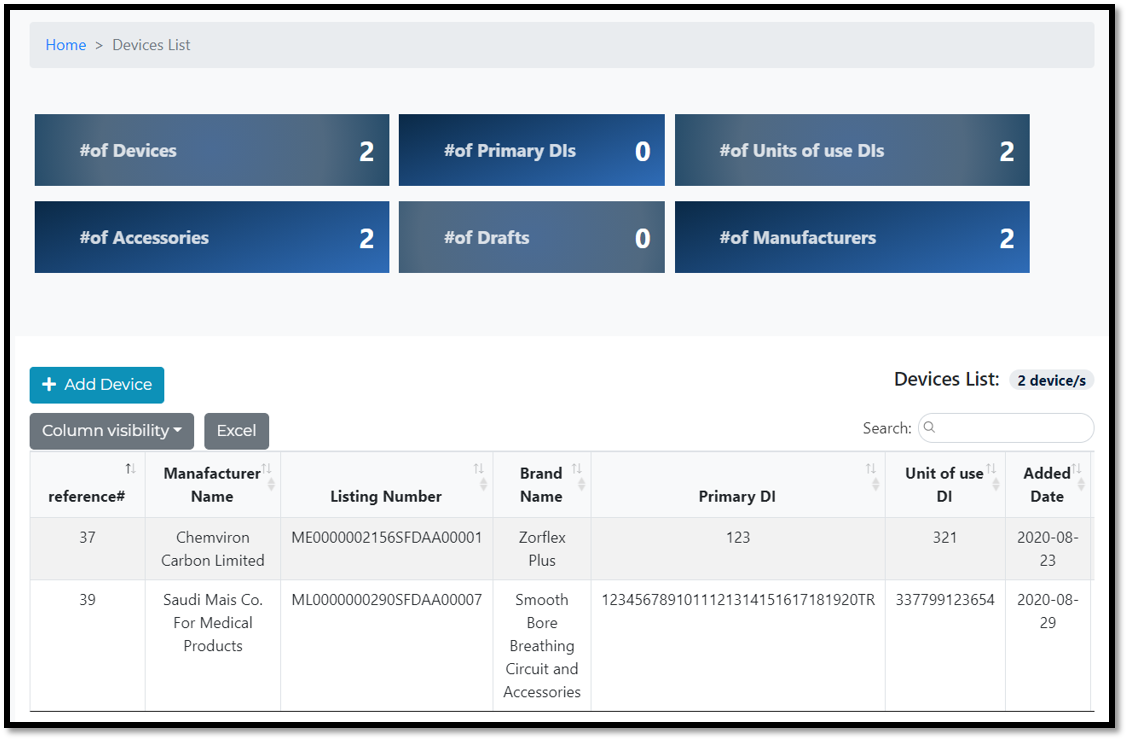Select reference number 37 cell
Screen dimensions: 1128x741
[87, 549]
